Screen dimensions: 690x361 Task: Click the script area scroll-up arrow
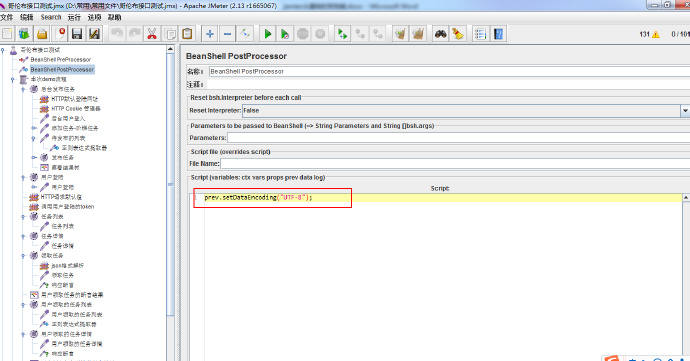click(x=686, y=197)
